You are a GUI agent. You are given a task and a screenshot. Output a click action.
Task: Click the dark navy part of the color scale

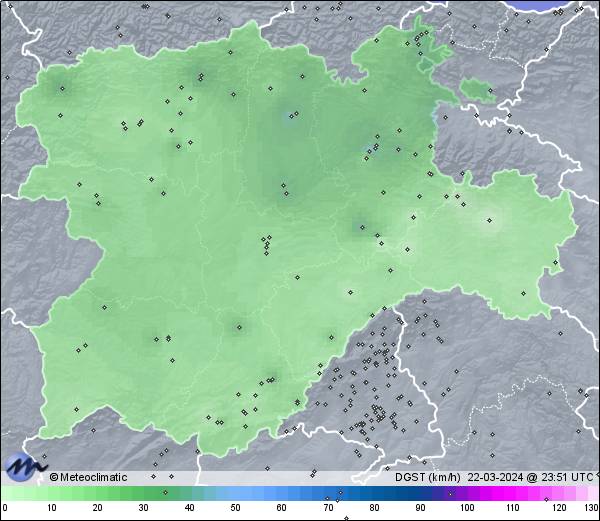coord(406,493)
